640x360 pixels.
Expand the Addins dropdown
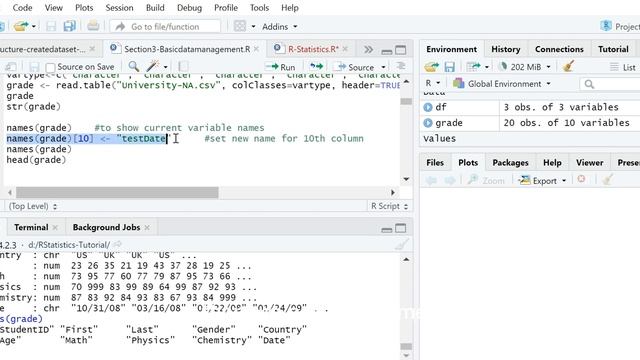click(x=280, y=27)
